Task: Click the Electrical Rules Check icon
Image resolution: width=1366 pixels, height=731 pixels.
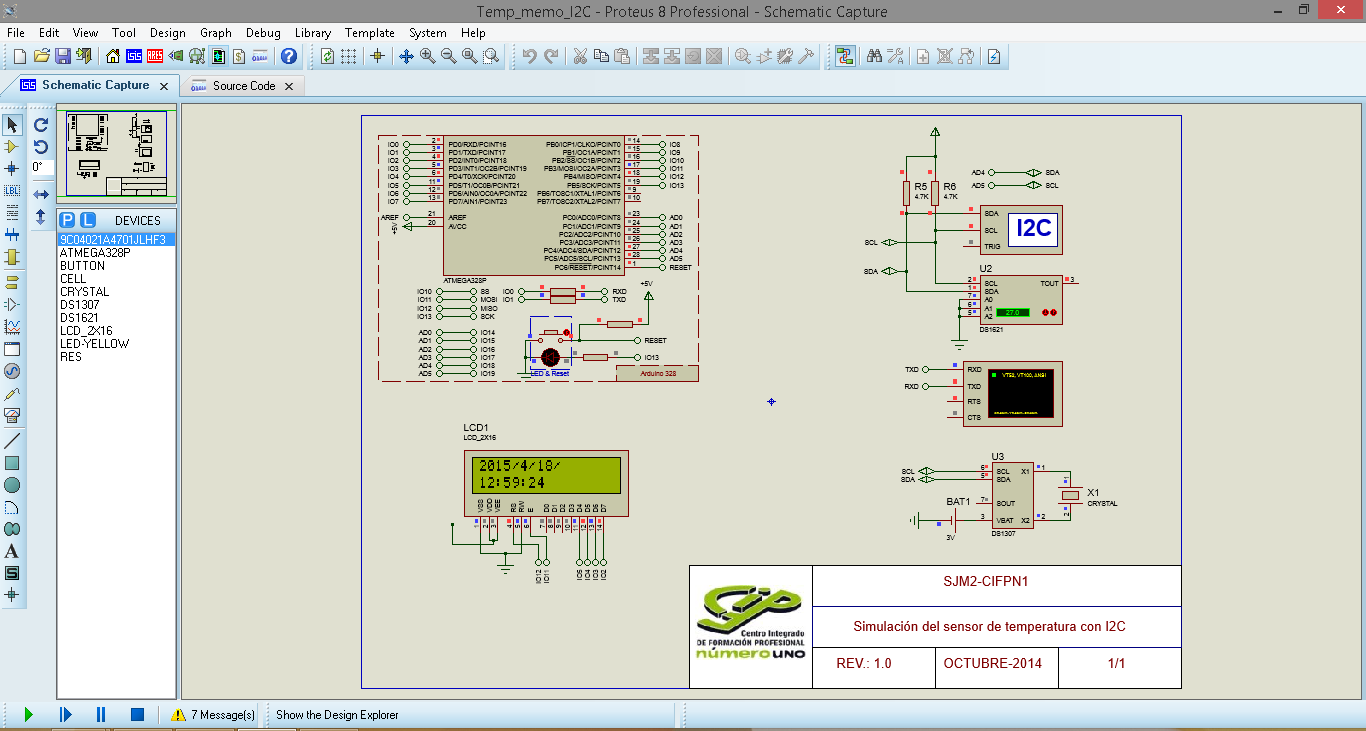Action: tap(993, 56)
